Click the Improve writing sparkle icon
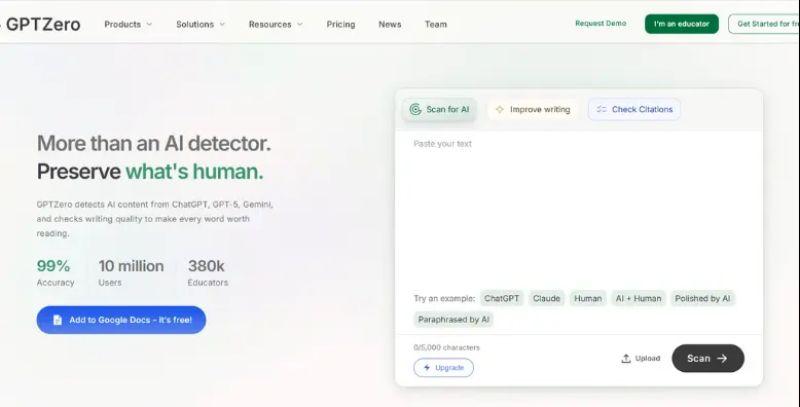This screenshot has width=800, height=407. pos(499,109)
